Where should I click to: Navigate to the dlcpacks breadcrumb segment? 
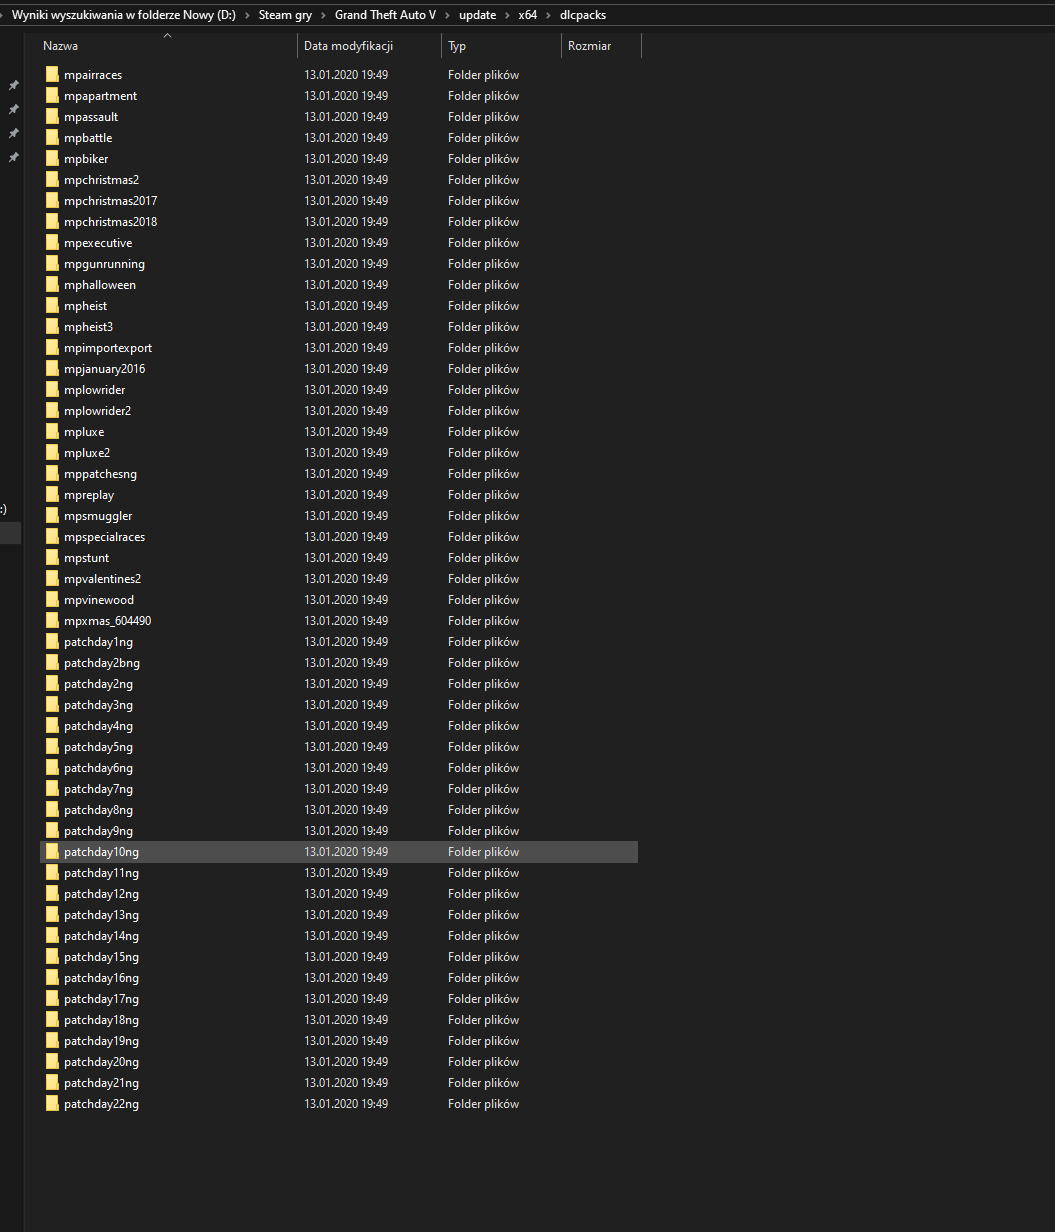tap(583, 15)
